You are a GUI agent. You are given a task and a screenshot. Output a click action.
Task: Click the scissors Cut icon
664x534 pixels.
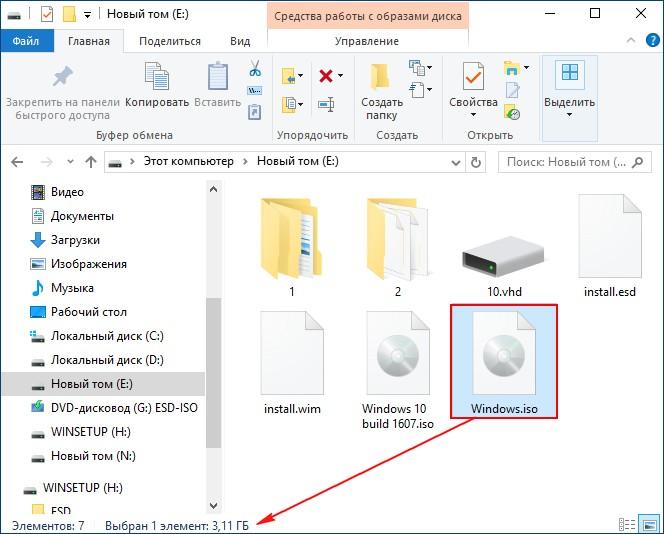[255, 68]
